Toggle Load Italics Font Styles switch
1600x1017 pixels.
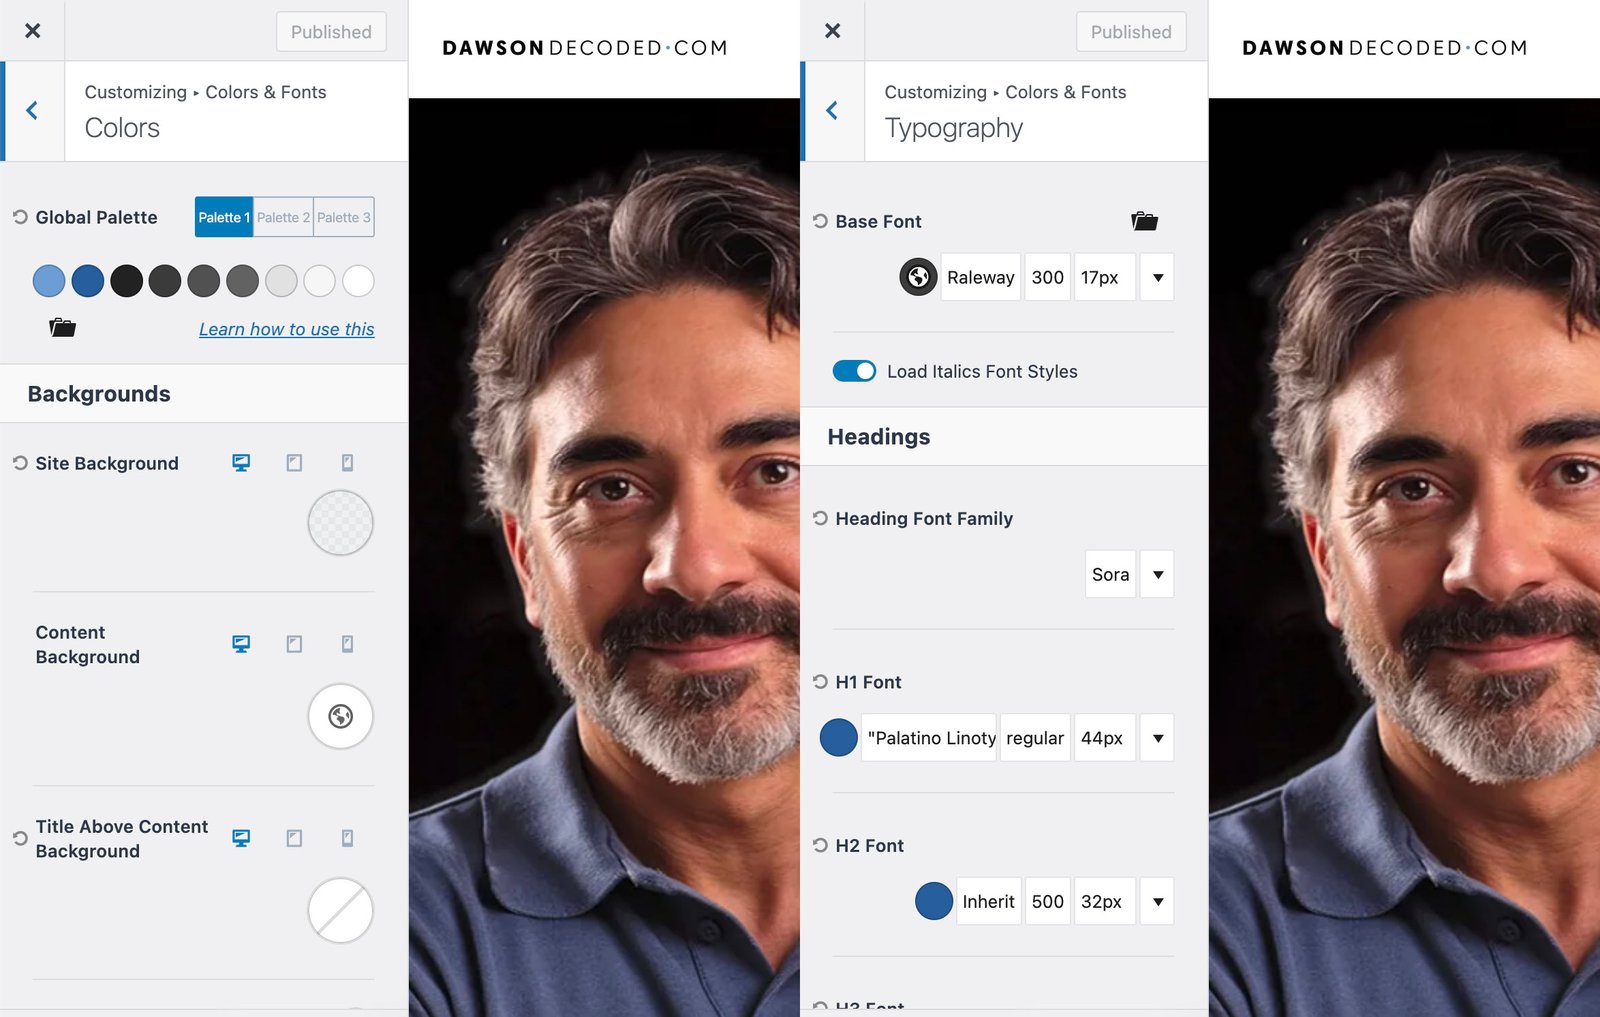[x=854, y=371]
